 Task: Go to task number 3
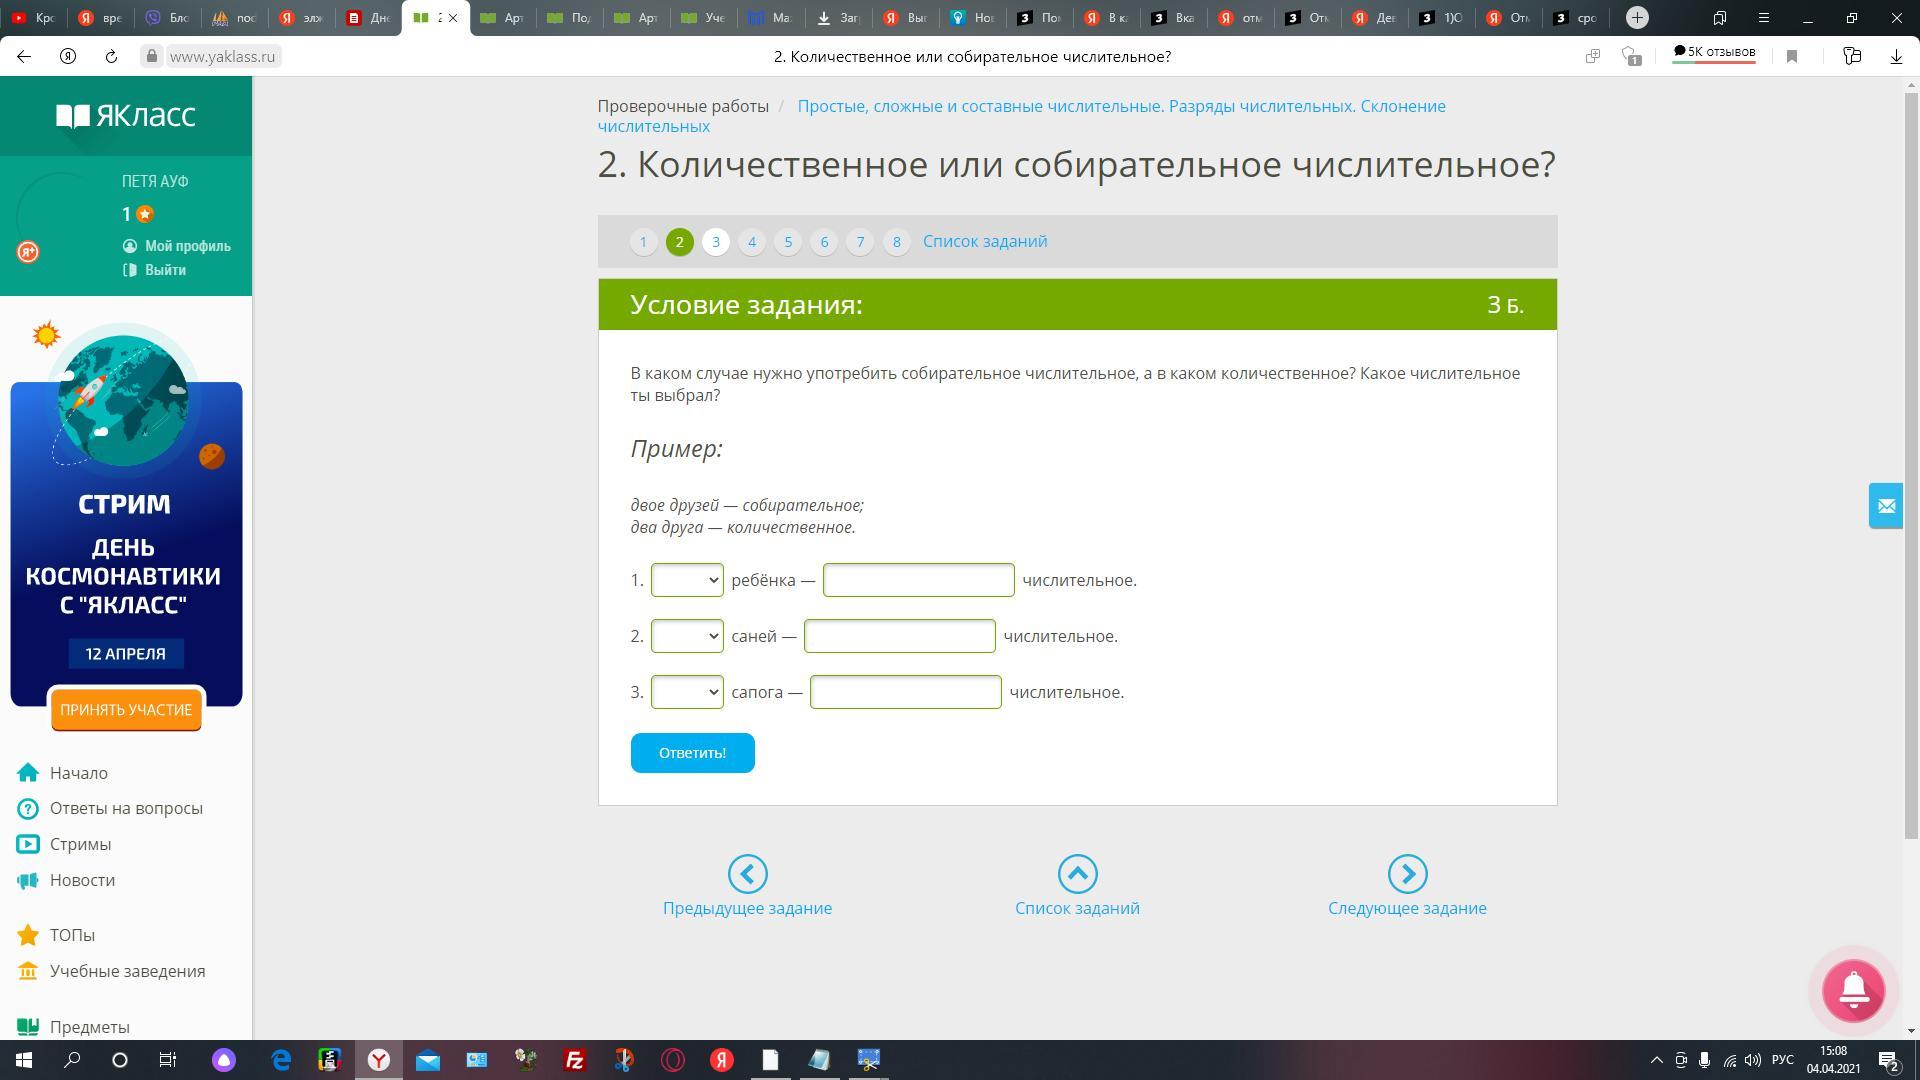pyautogui.click(x=715, y=242)
